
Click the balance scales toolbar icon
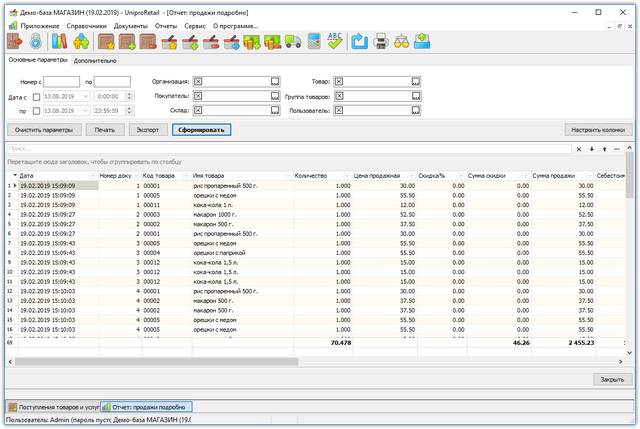click(x=402, y=41)
